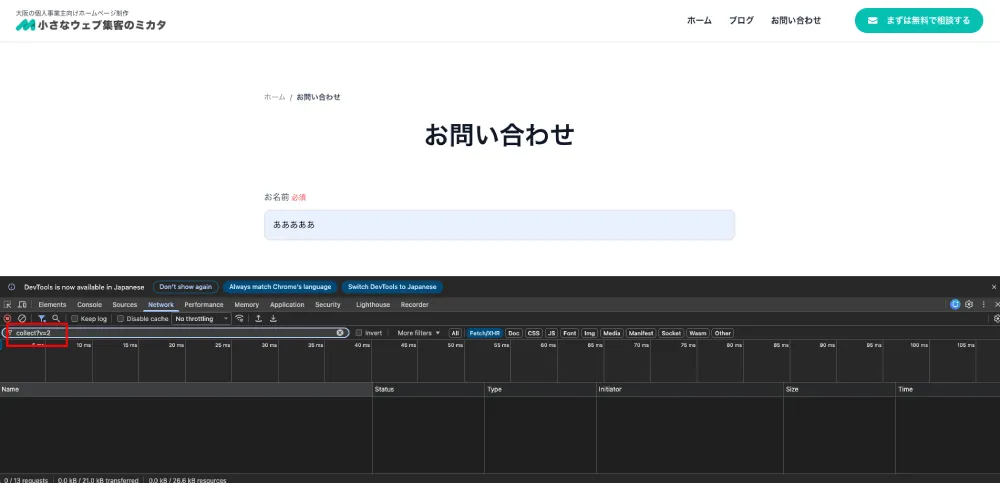The image size is (1000, 483).
Task: Click the export HAR download icon
Action: coord(273,318)
